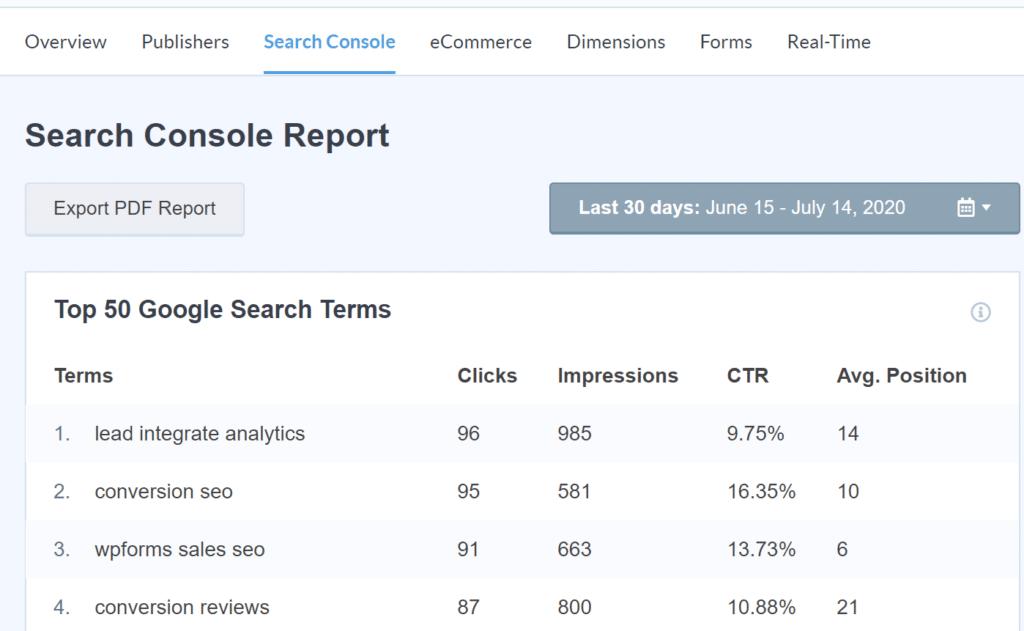This screenshot has width=1024, height=631.
Task: View the Forms report
Action: [725, 42]
